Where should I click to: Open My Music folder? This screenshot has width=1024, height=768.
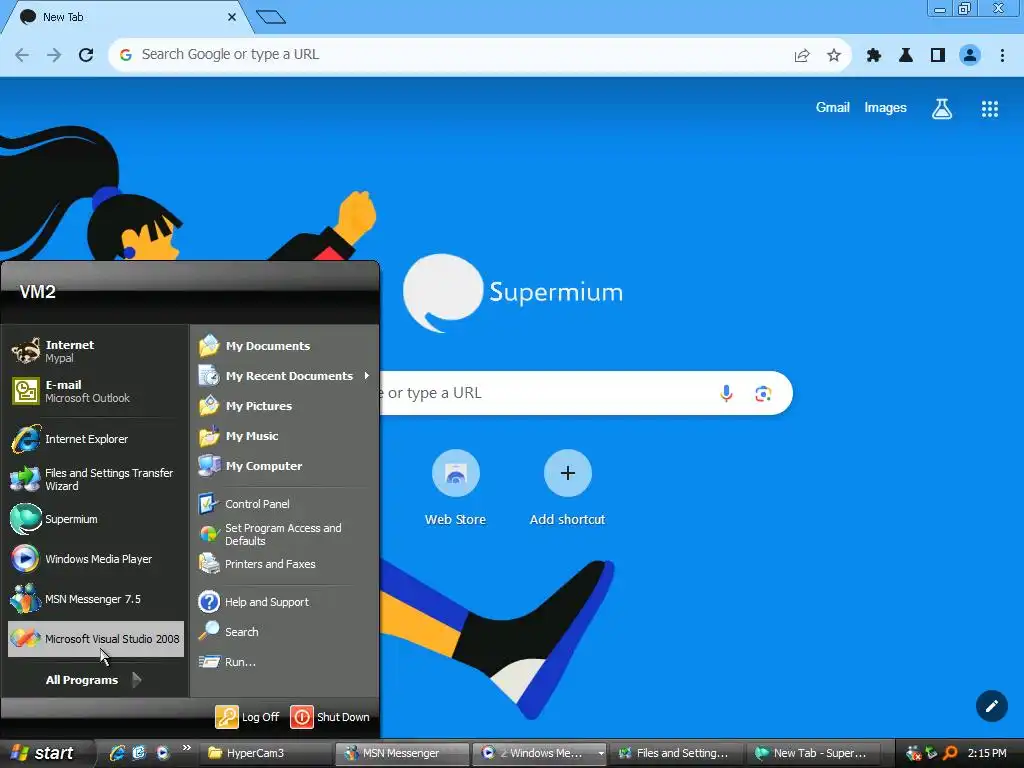[285, 436]
